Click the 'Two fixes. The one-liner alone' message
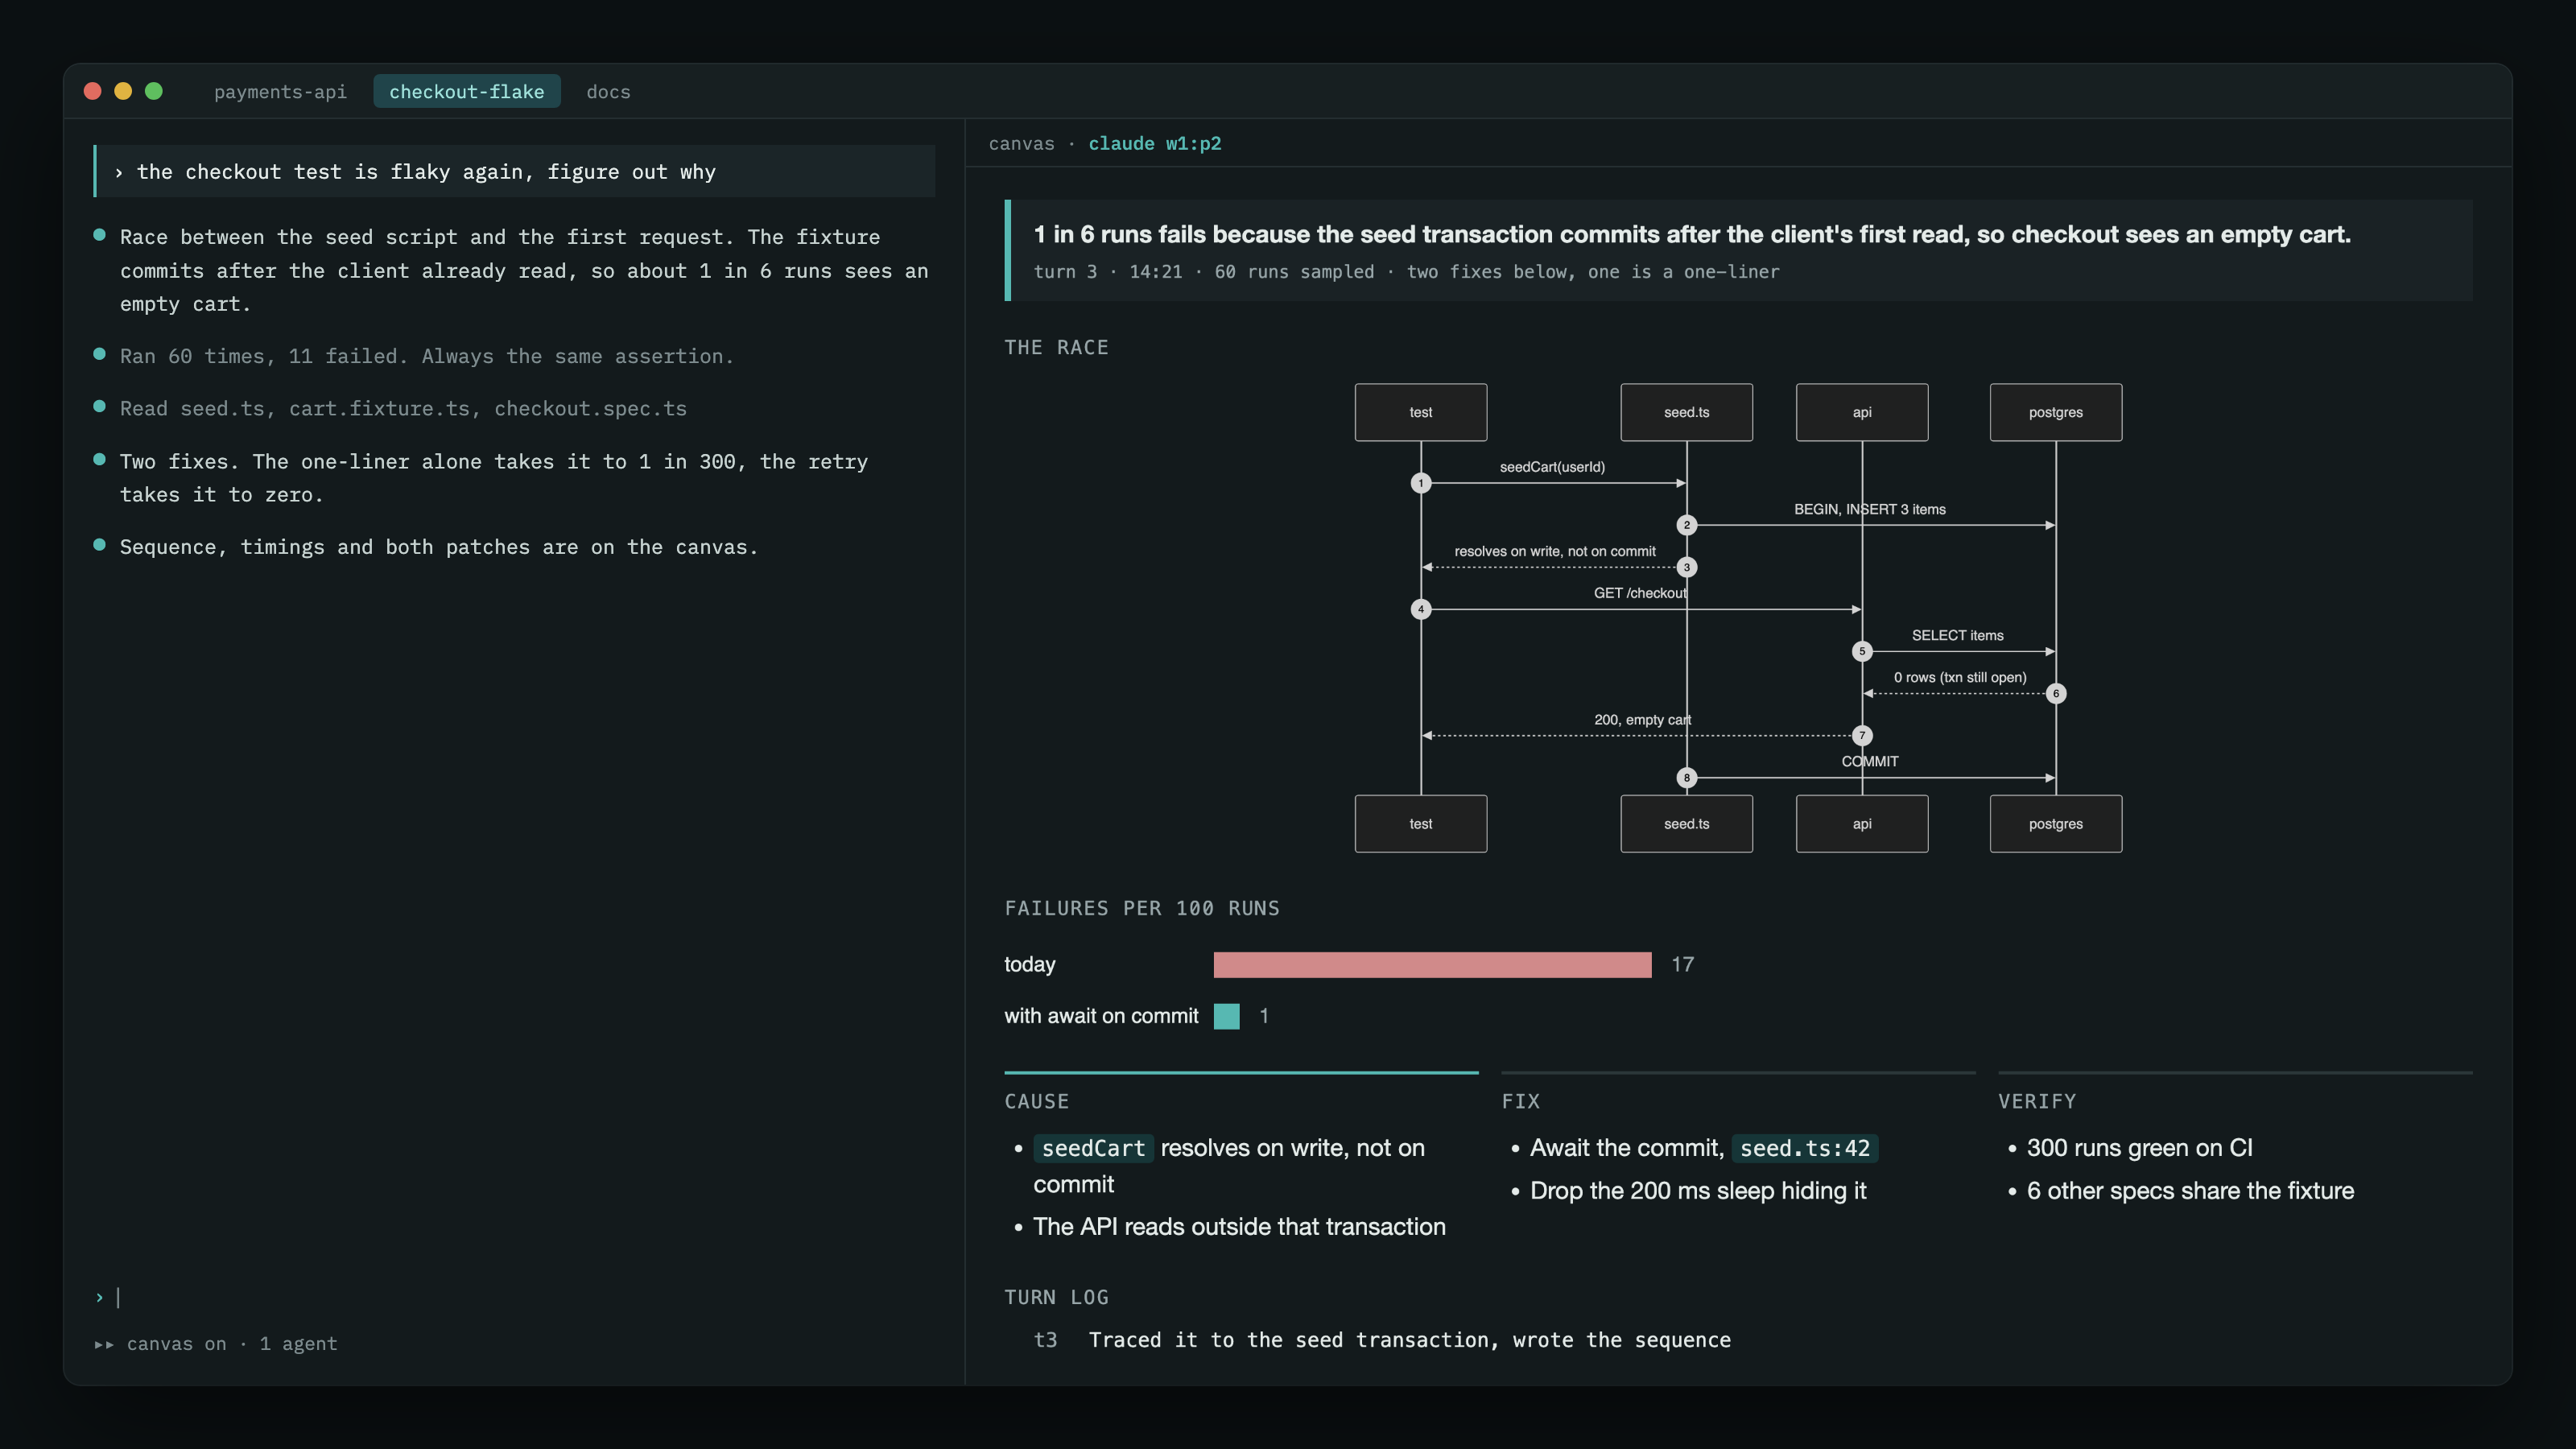2576x1449 pixels. (x=494, y=478)
